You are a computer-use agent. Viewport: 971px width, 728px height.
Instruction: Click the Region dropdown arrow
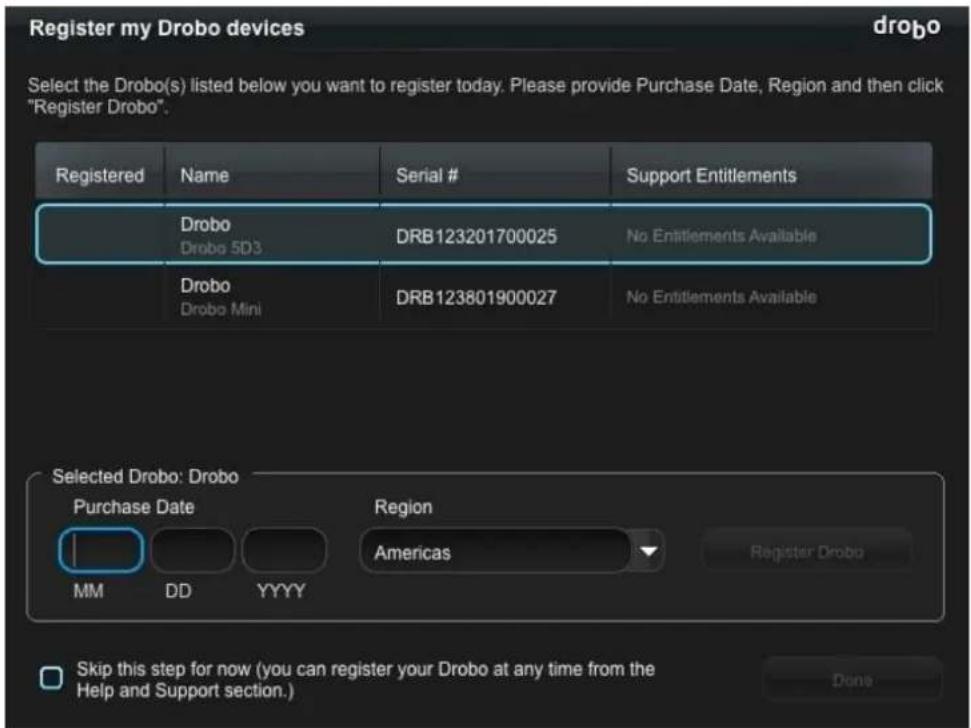tap(648, 551)
